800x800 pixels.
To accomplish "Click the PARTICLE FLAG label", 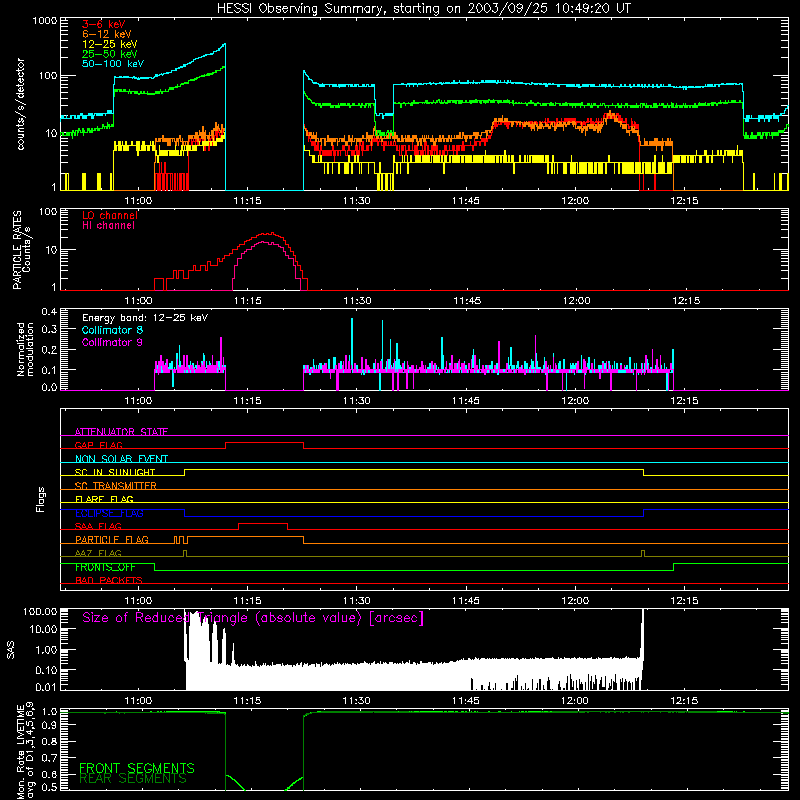I will click(112, 540).
